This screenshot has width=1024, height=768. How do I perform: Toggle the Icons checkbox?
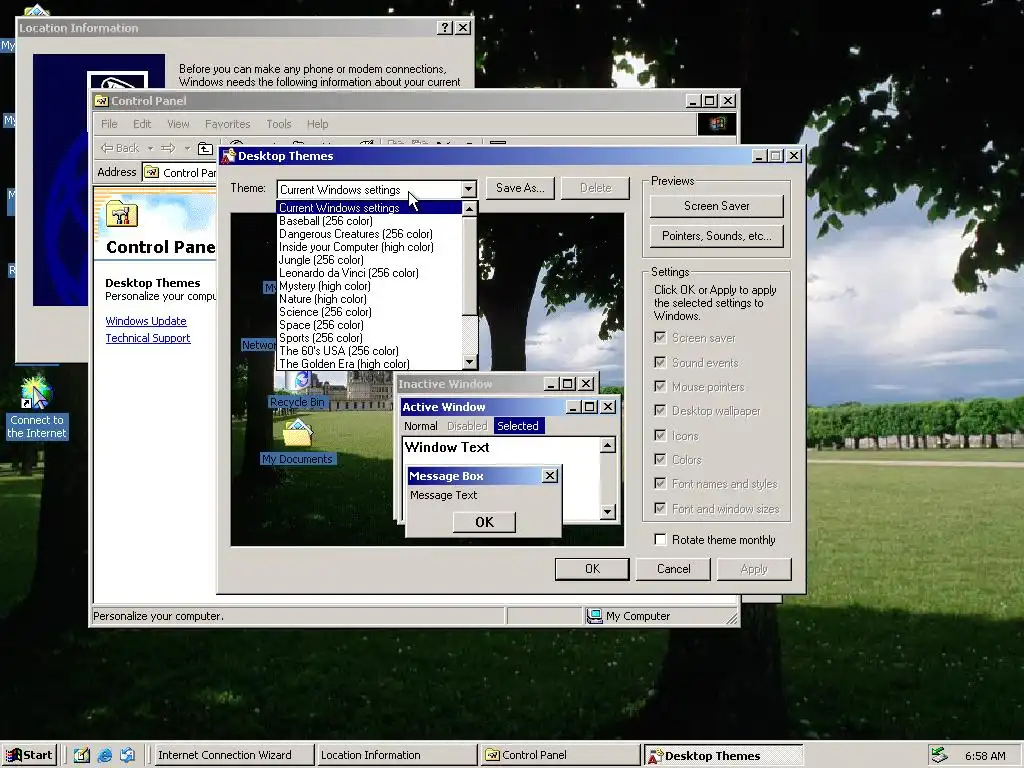pos(660,436)
